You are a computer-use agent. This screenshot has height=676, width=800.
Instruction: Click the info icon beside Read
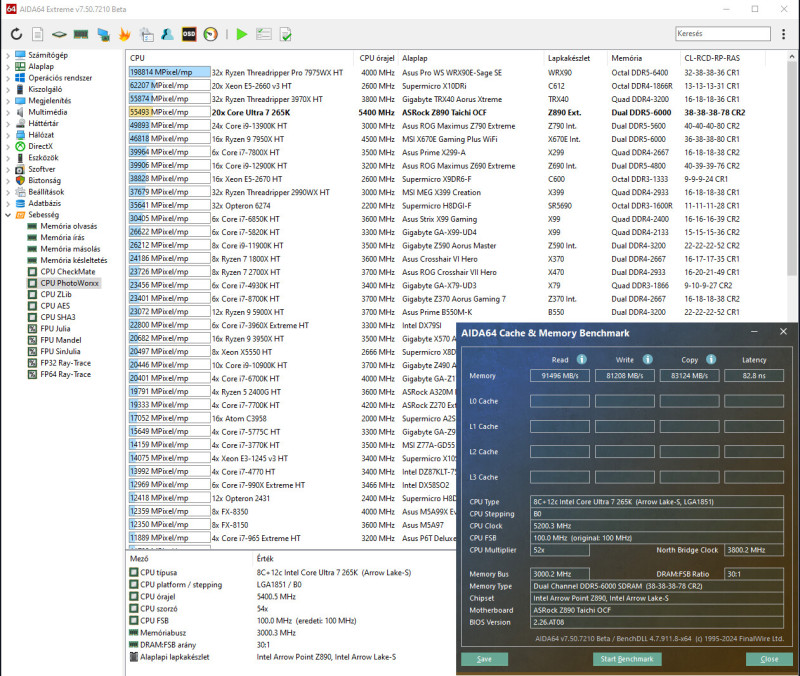click(x=581, y=359)
